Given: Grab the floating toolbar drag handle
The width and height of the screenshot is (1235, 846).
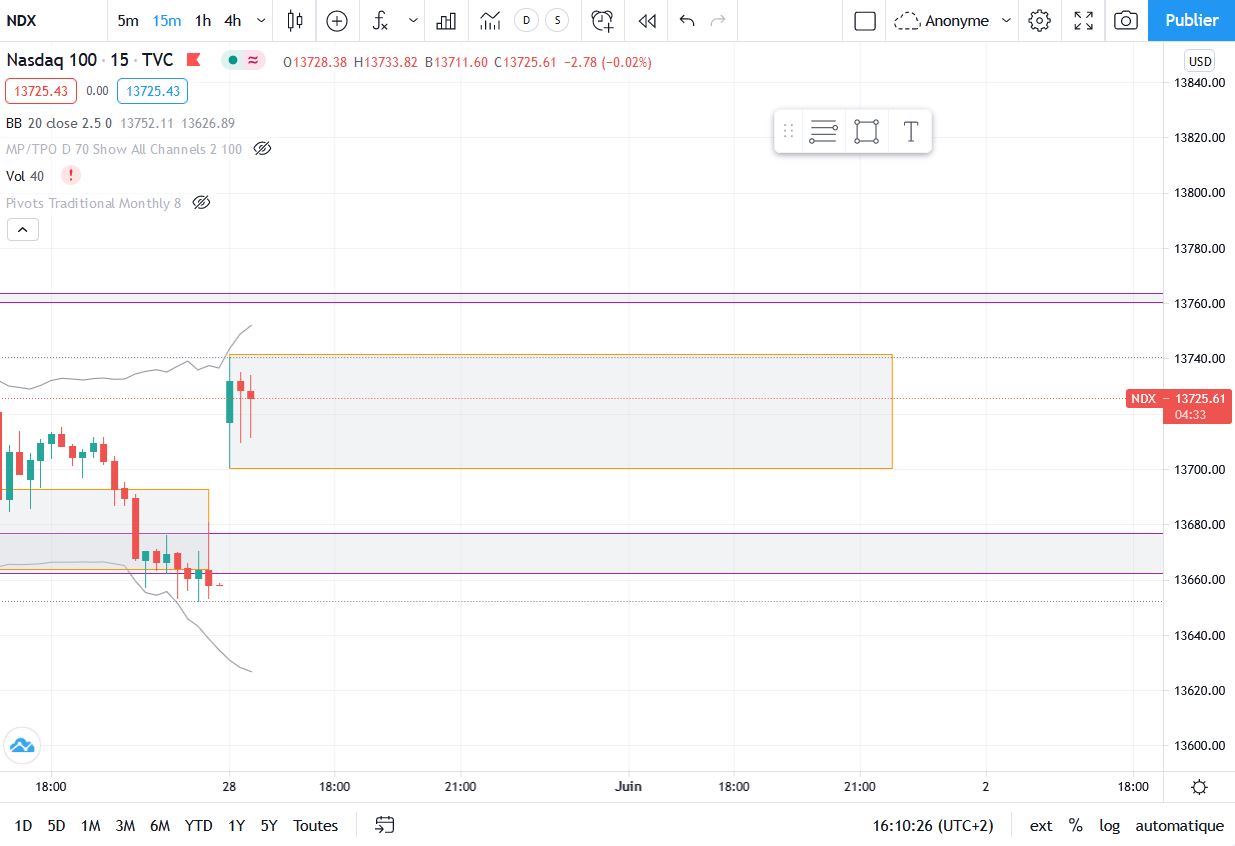Looking at the screenshot, I should 788,131.
